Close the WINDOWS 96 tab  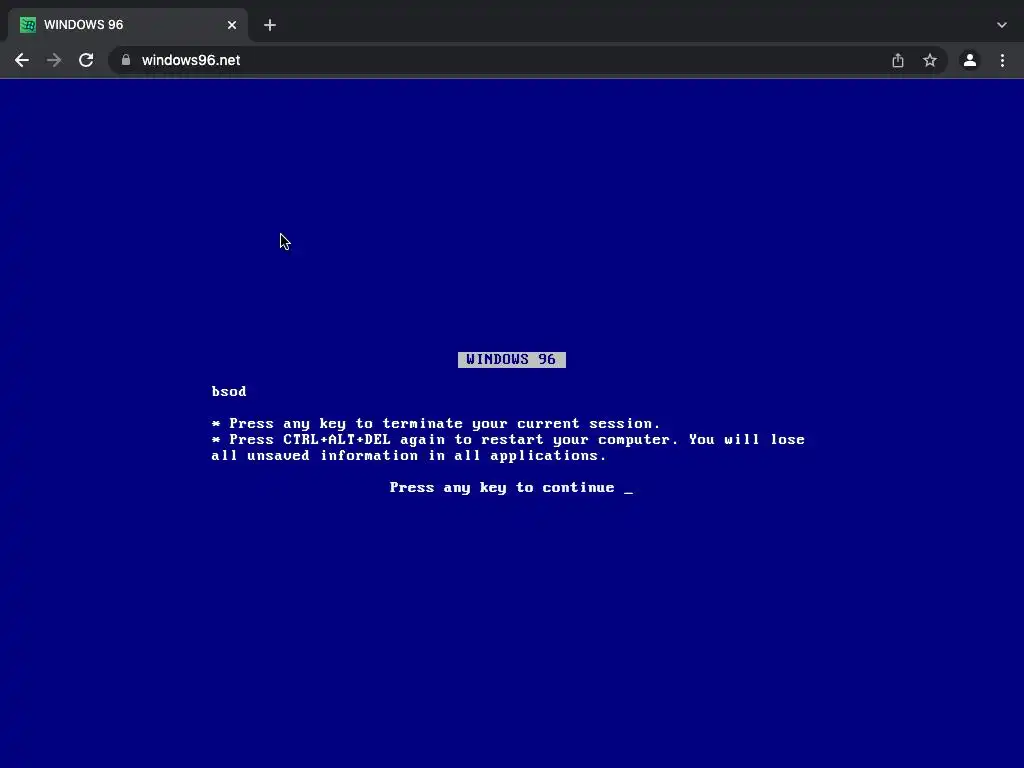pos(232,25)
